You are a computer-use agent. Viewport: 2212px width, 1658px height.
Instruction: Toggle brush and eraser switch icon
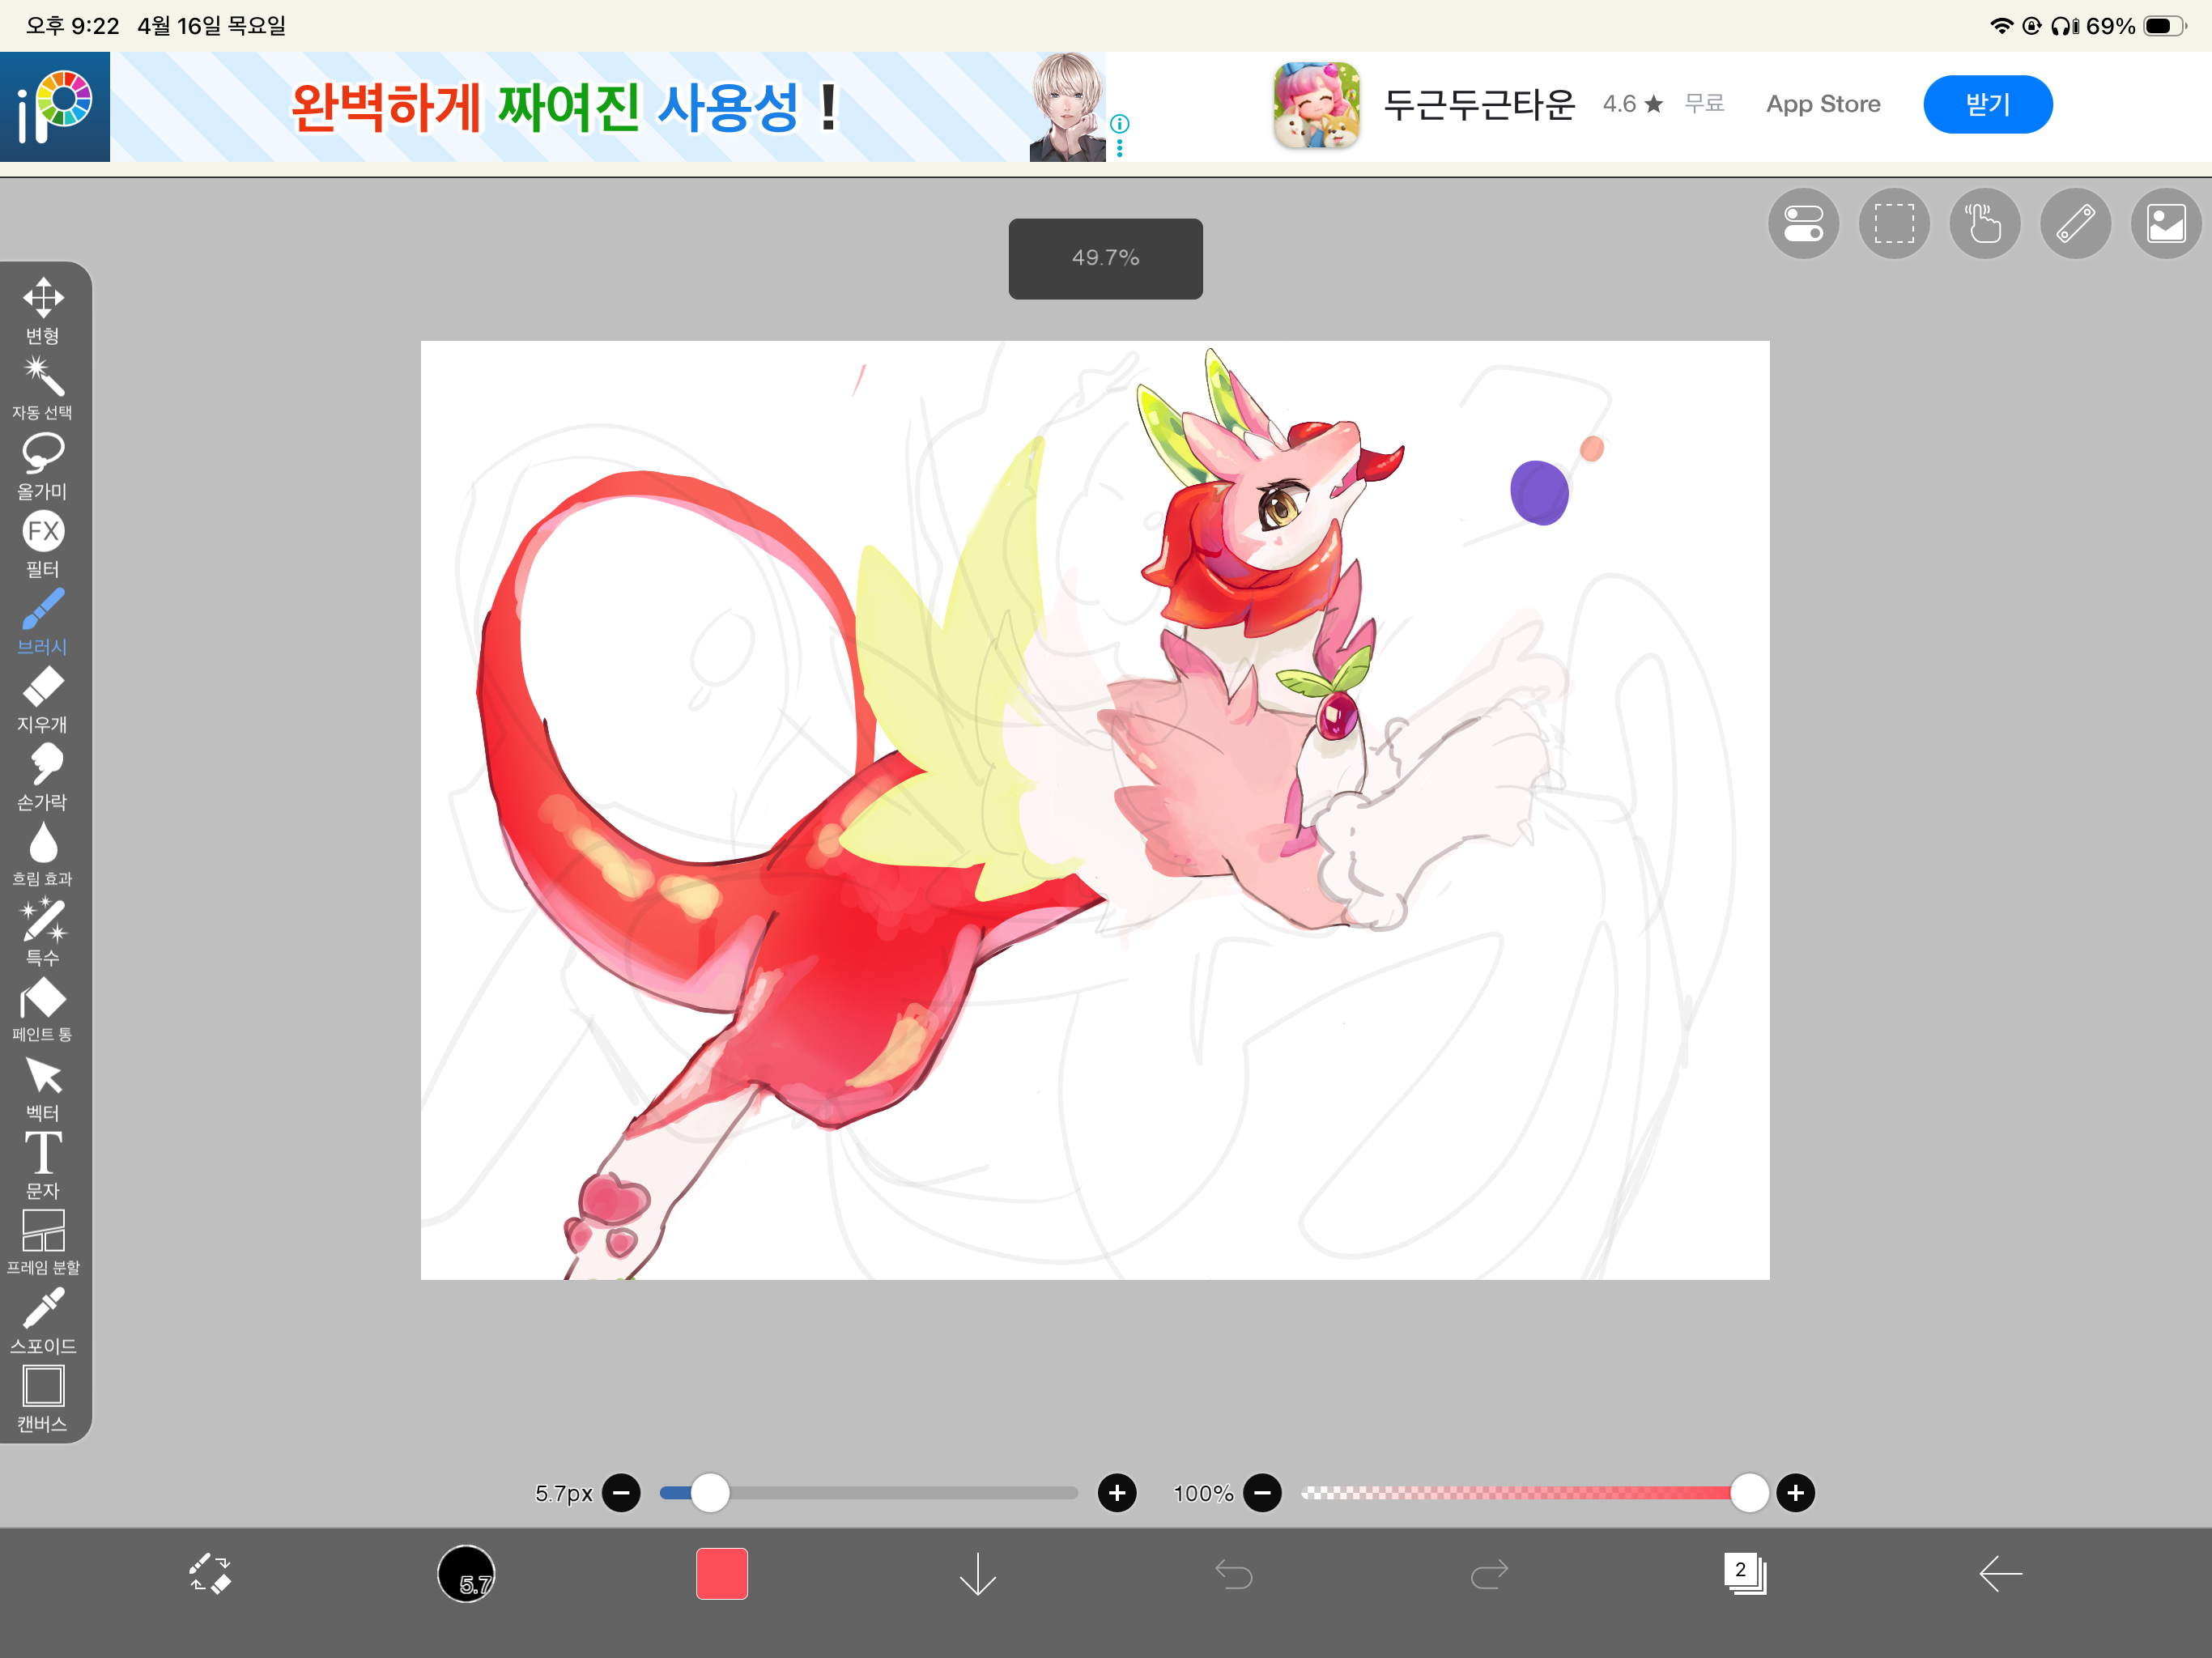coord(210,1573)
